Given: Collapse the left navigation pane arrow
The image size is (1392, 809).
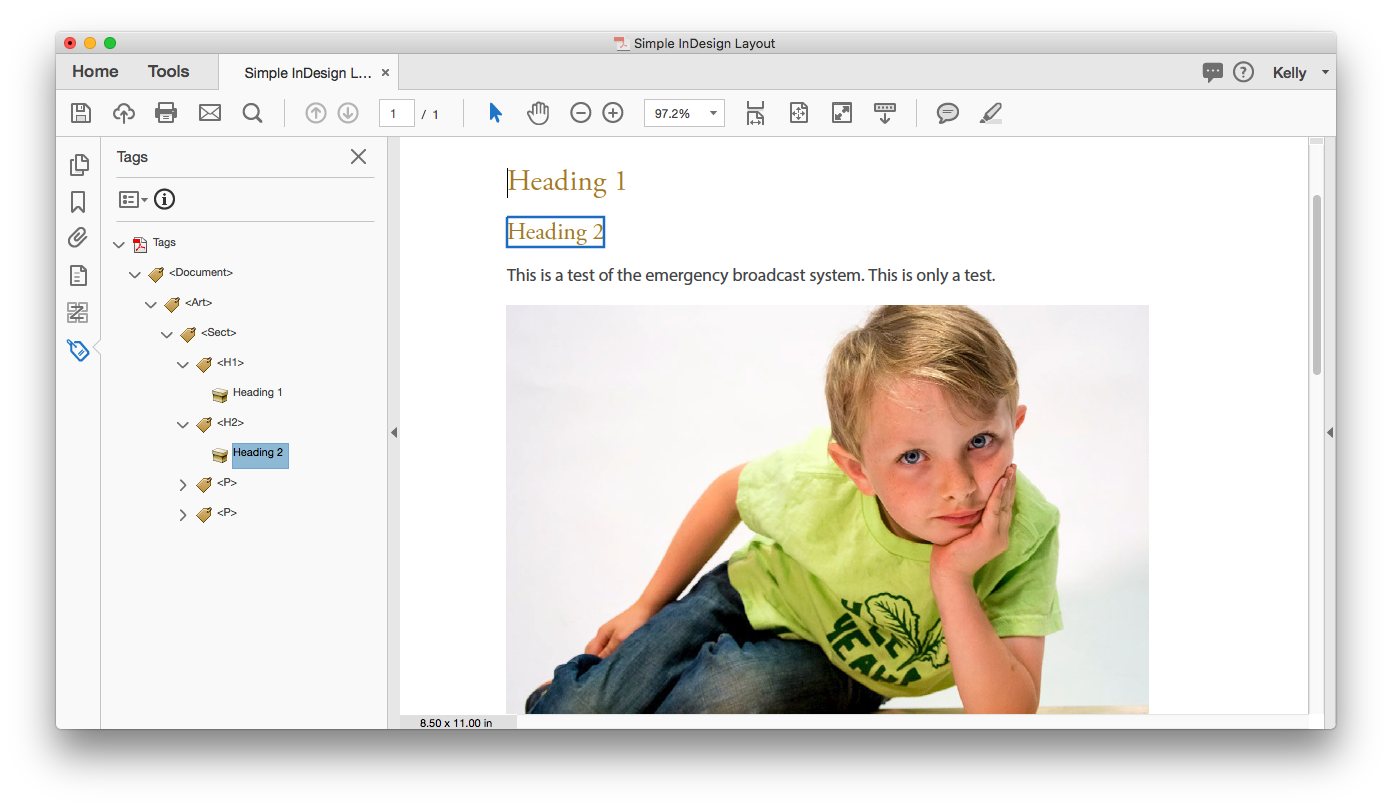Looking at the screenshot, I should 394,432.
